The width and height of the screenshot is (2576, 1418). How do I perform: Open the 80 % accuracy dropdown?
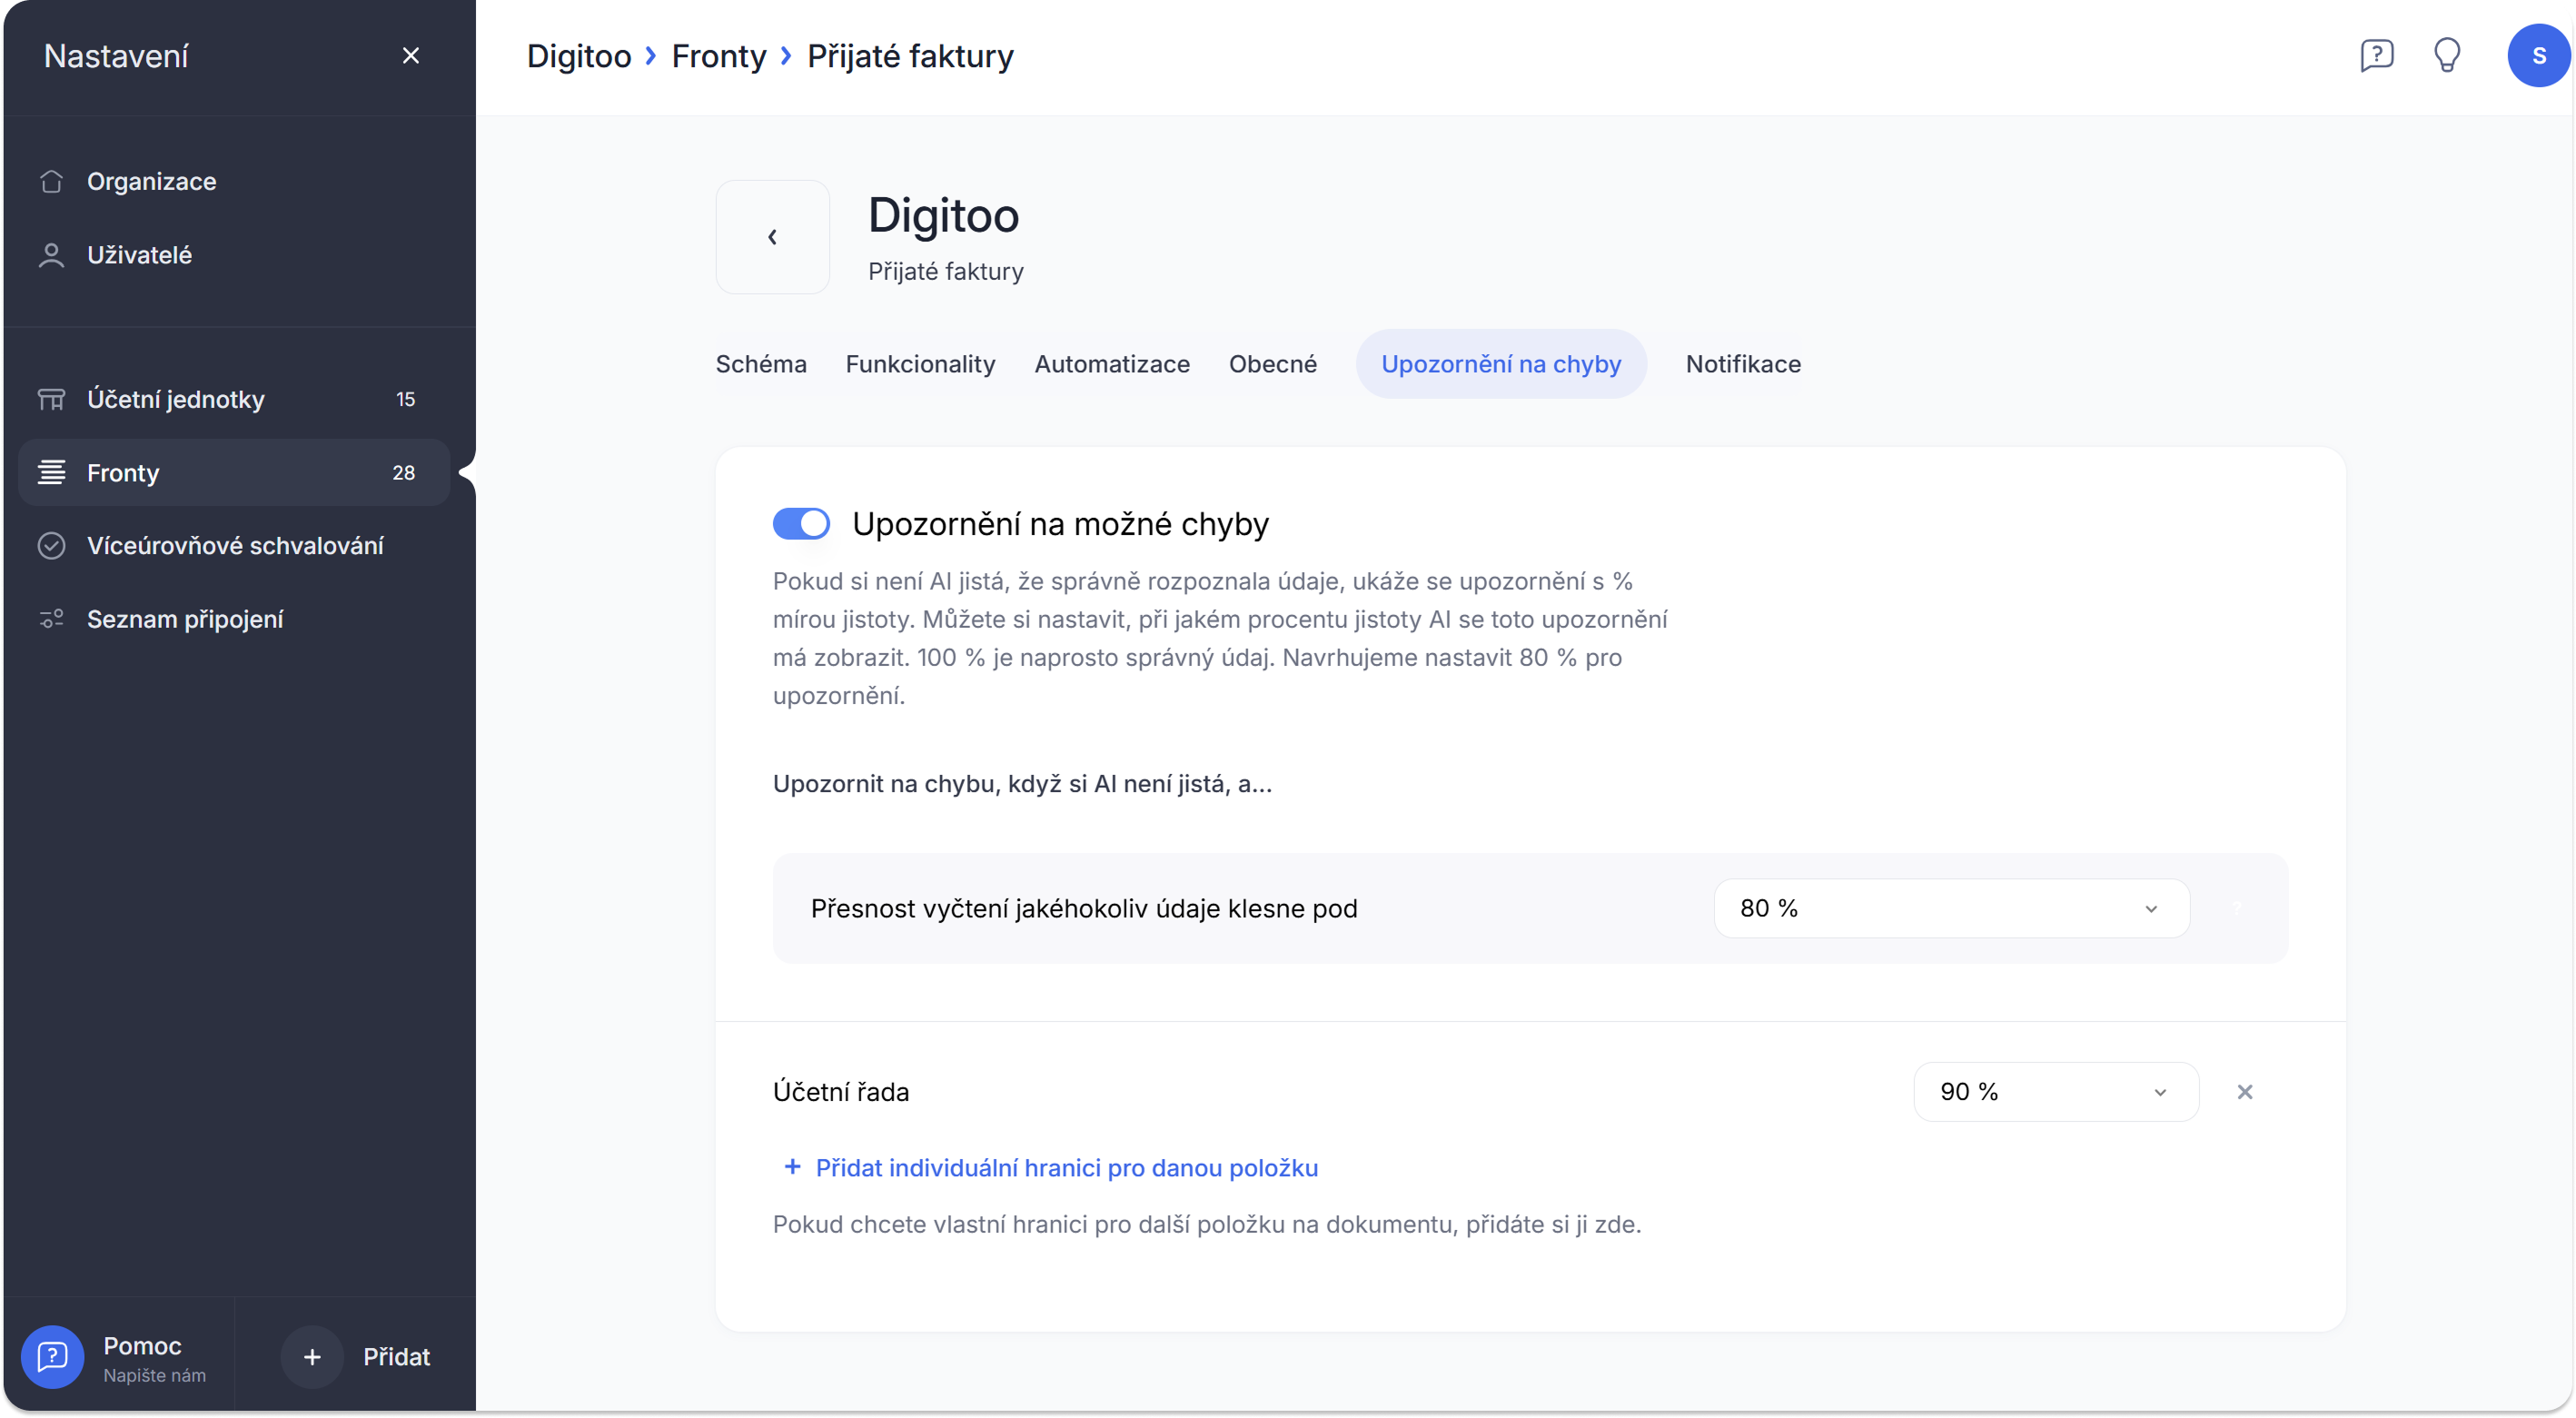(1951, 908)
